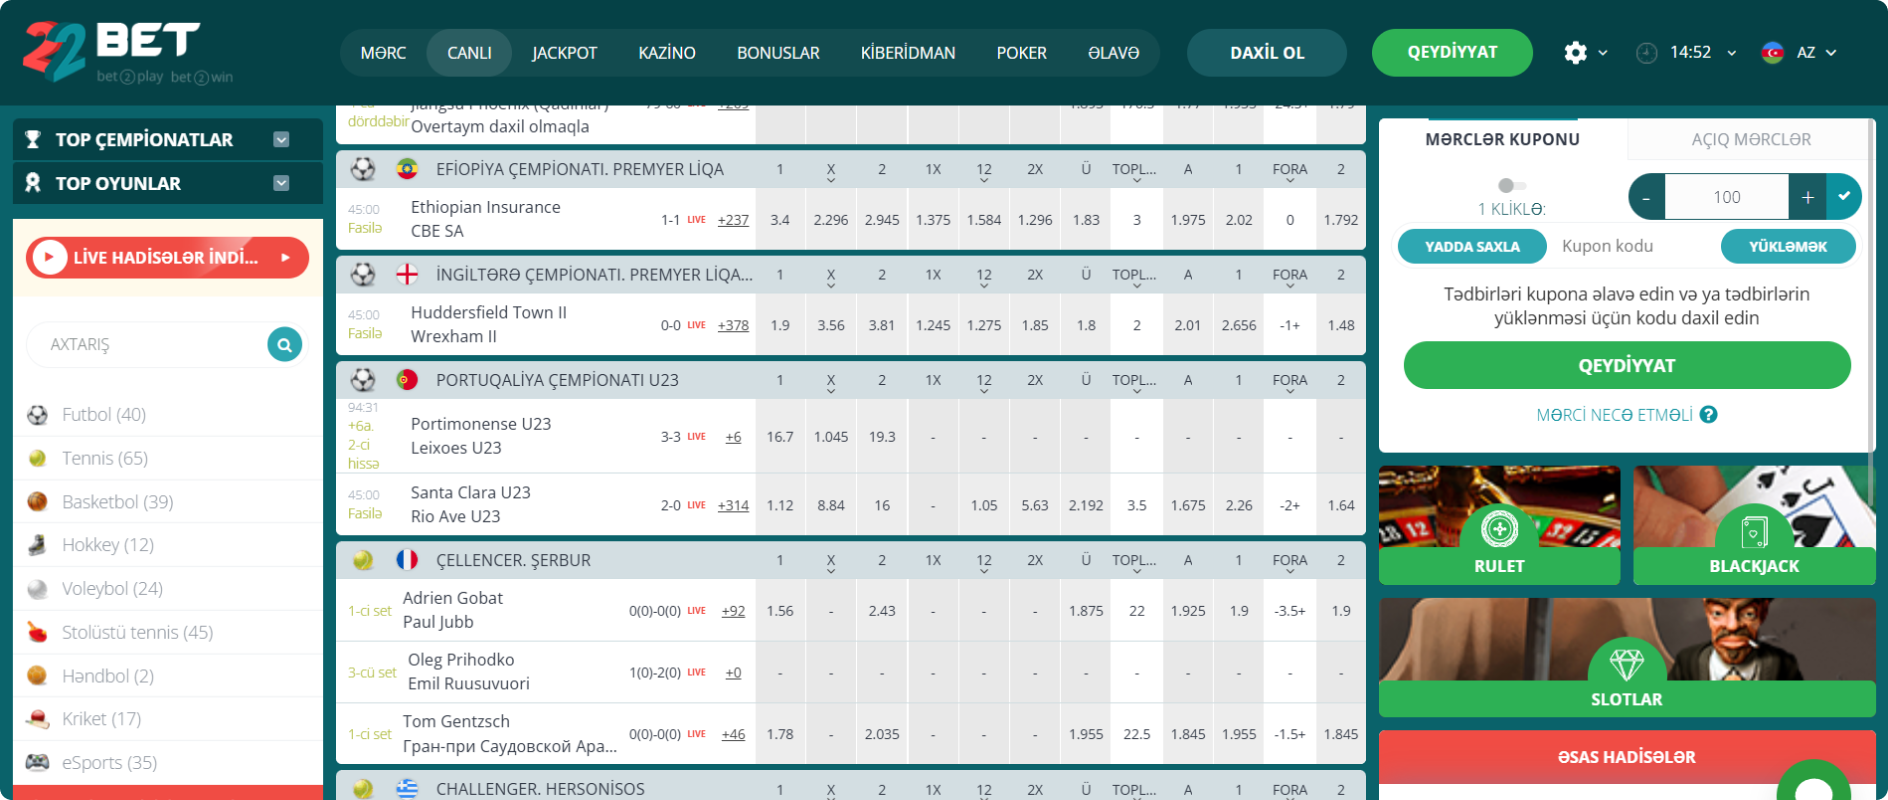This screenshot has width=1888, height=800.
Task: Open the Bonuslar menu
Action: point(778,53)
